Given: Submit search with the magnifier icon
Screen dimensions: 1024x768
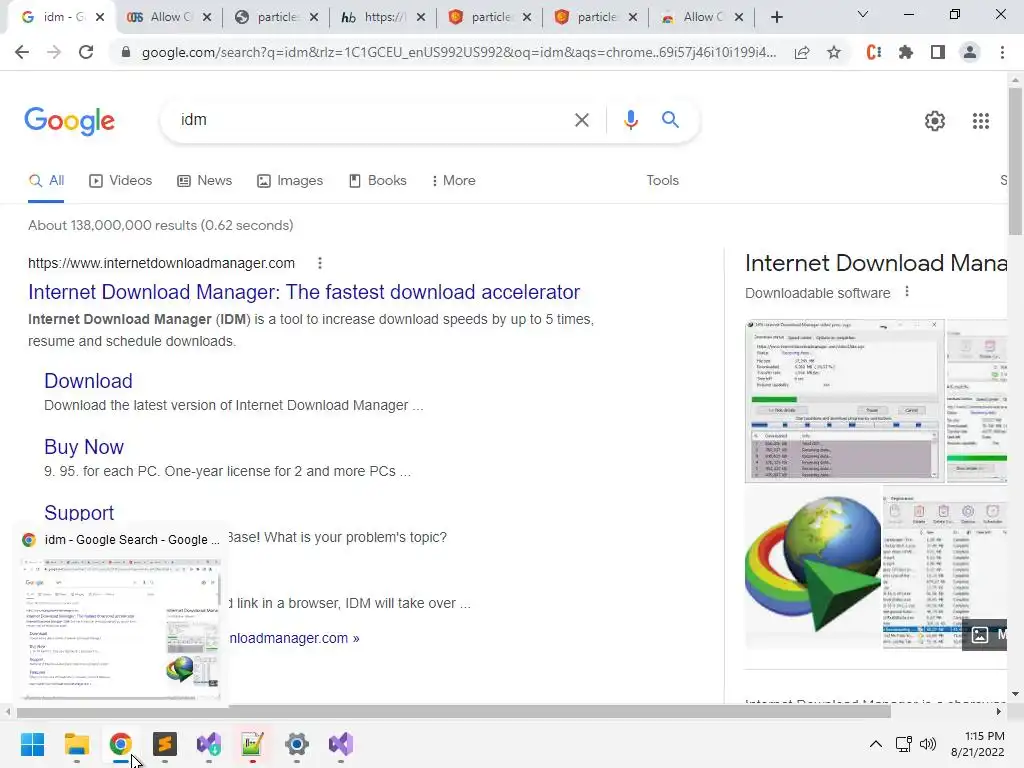Looking at the screenshot, I should (x=670, y=120).
